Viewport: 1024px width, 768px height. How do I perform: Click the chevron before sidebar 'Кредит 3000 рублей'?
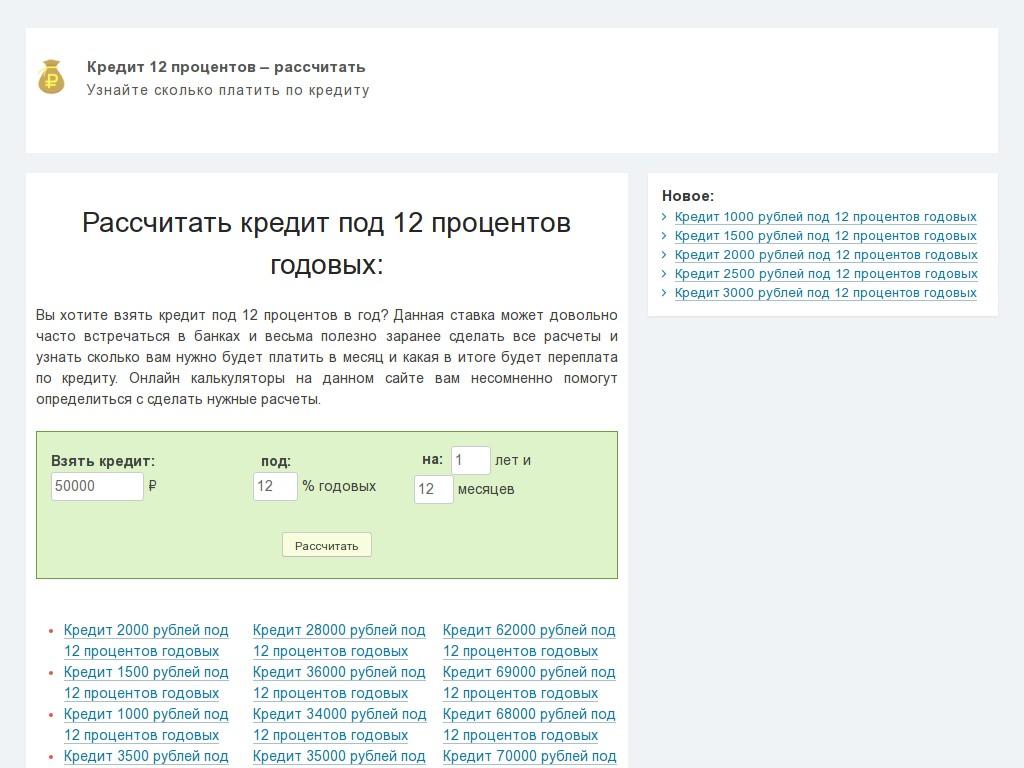(664, 293)
